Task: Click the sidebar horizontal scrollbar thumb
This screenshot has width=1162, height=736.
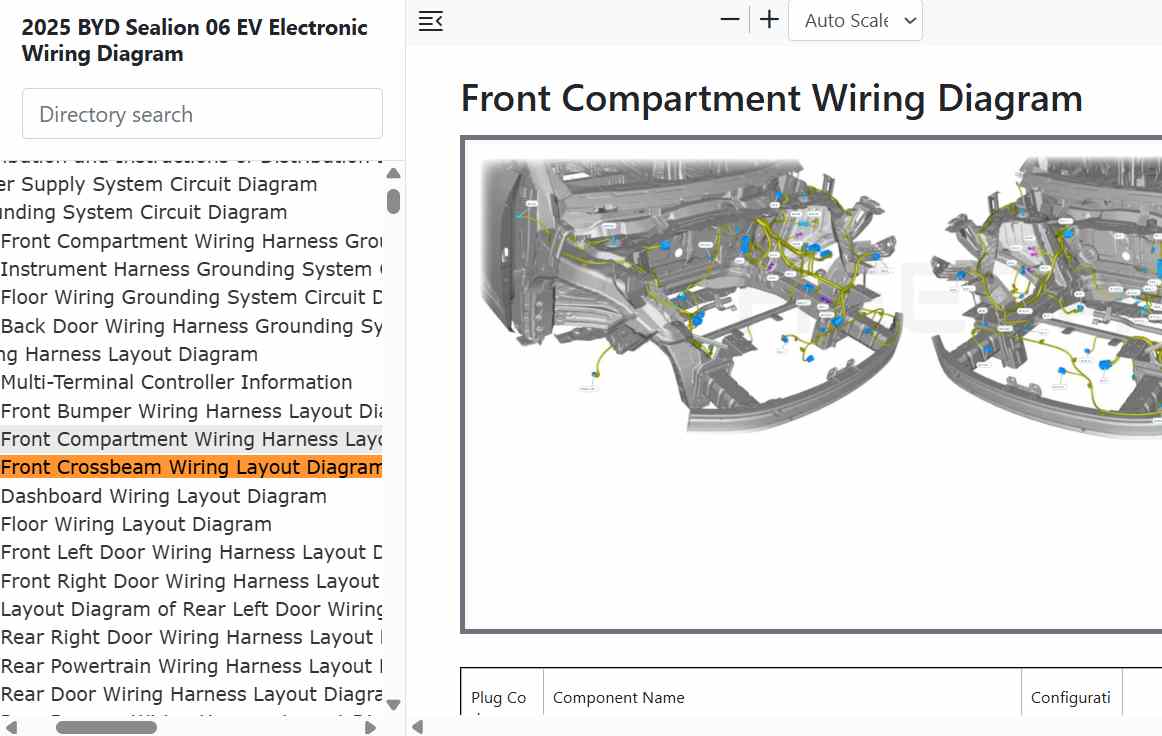Action: coord(107,728)
